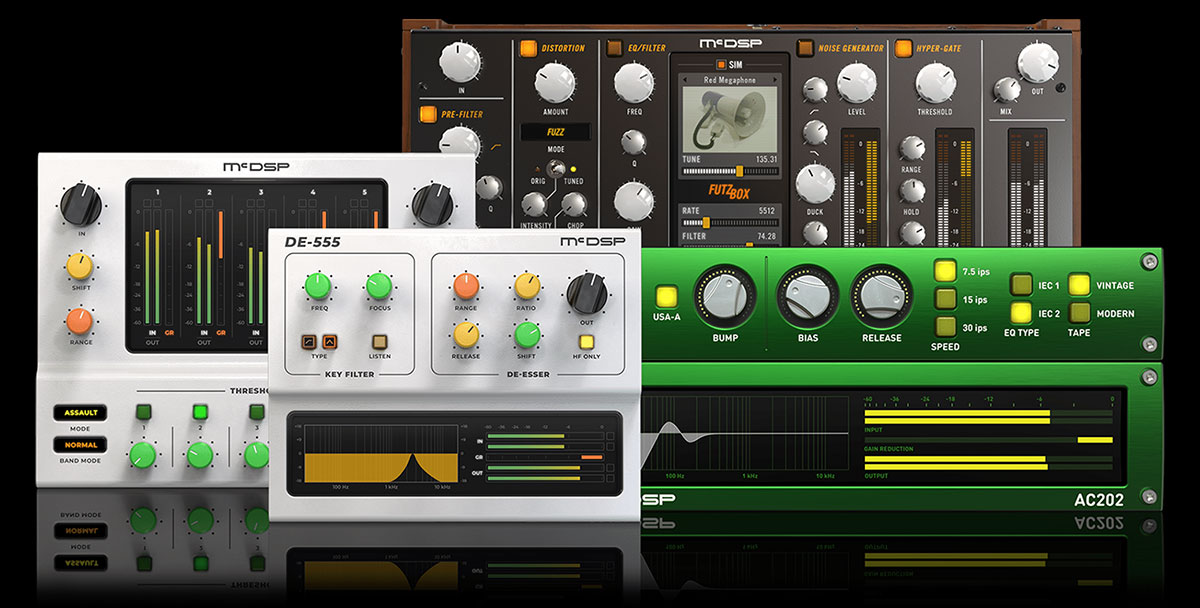
Task: Toggle the SIM button in FutzBox
Action: (x=720, y=64)
